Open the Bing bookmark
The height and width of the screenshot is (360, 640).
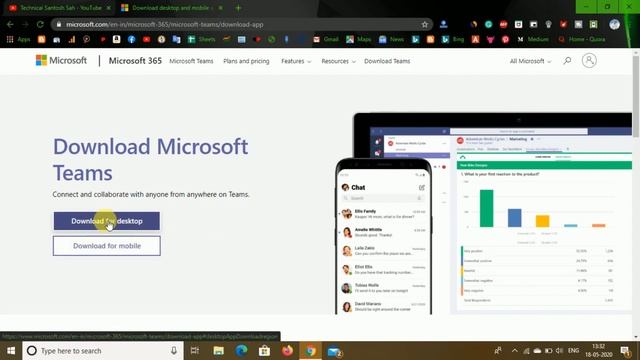[x=453, y=39]
